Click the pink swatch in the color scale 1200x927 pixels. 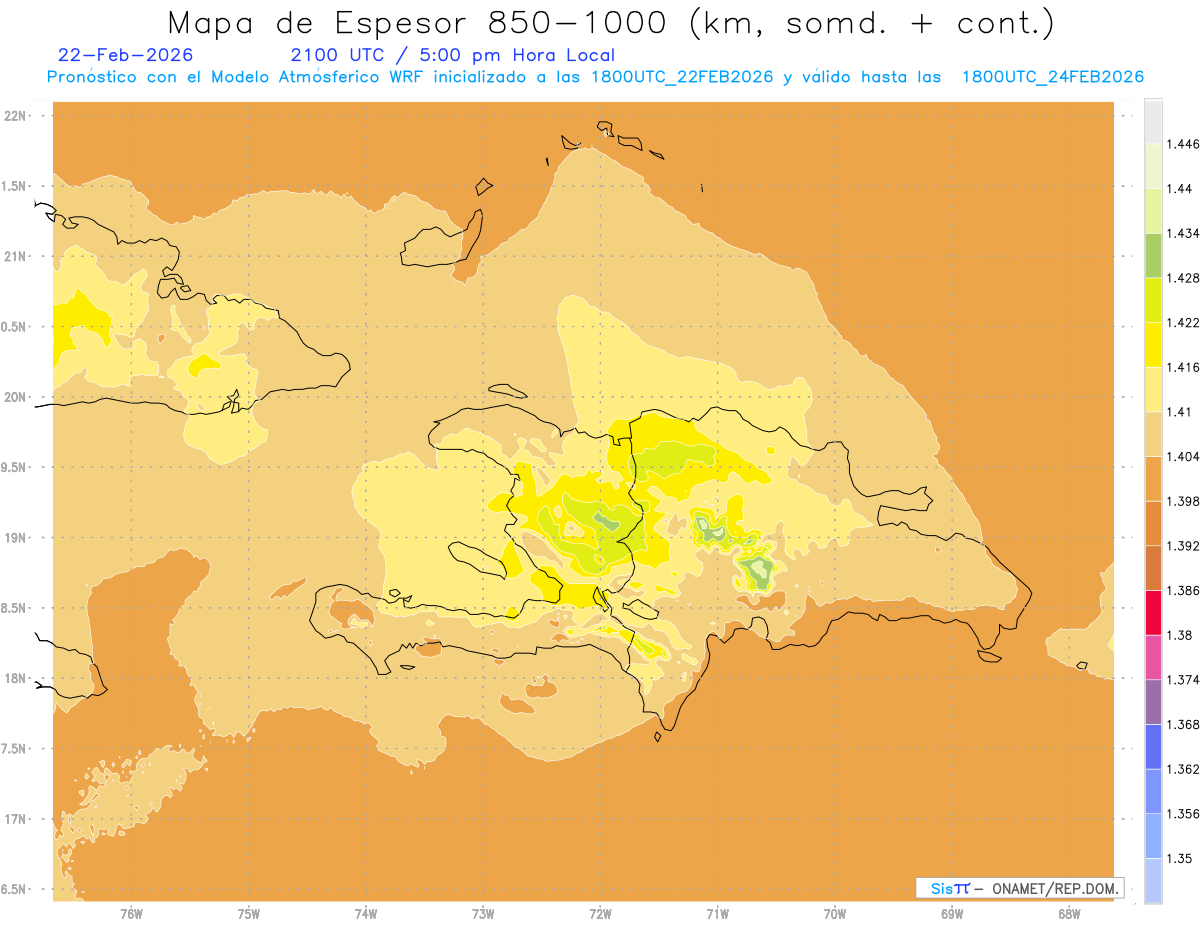pos(1153,657)
